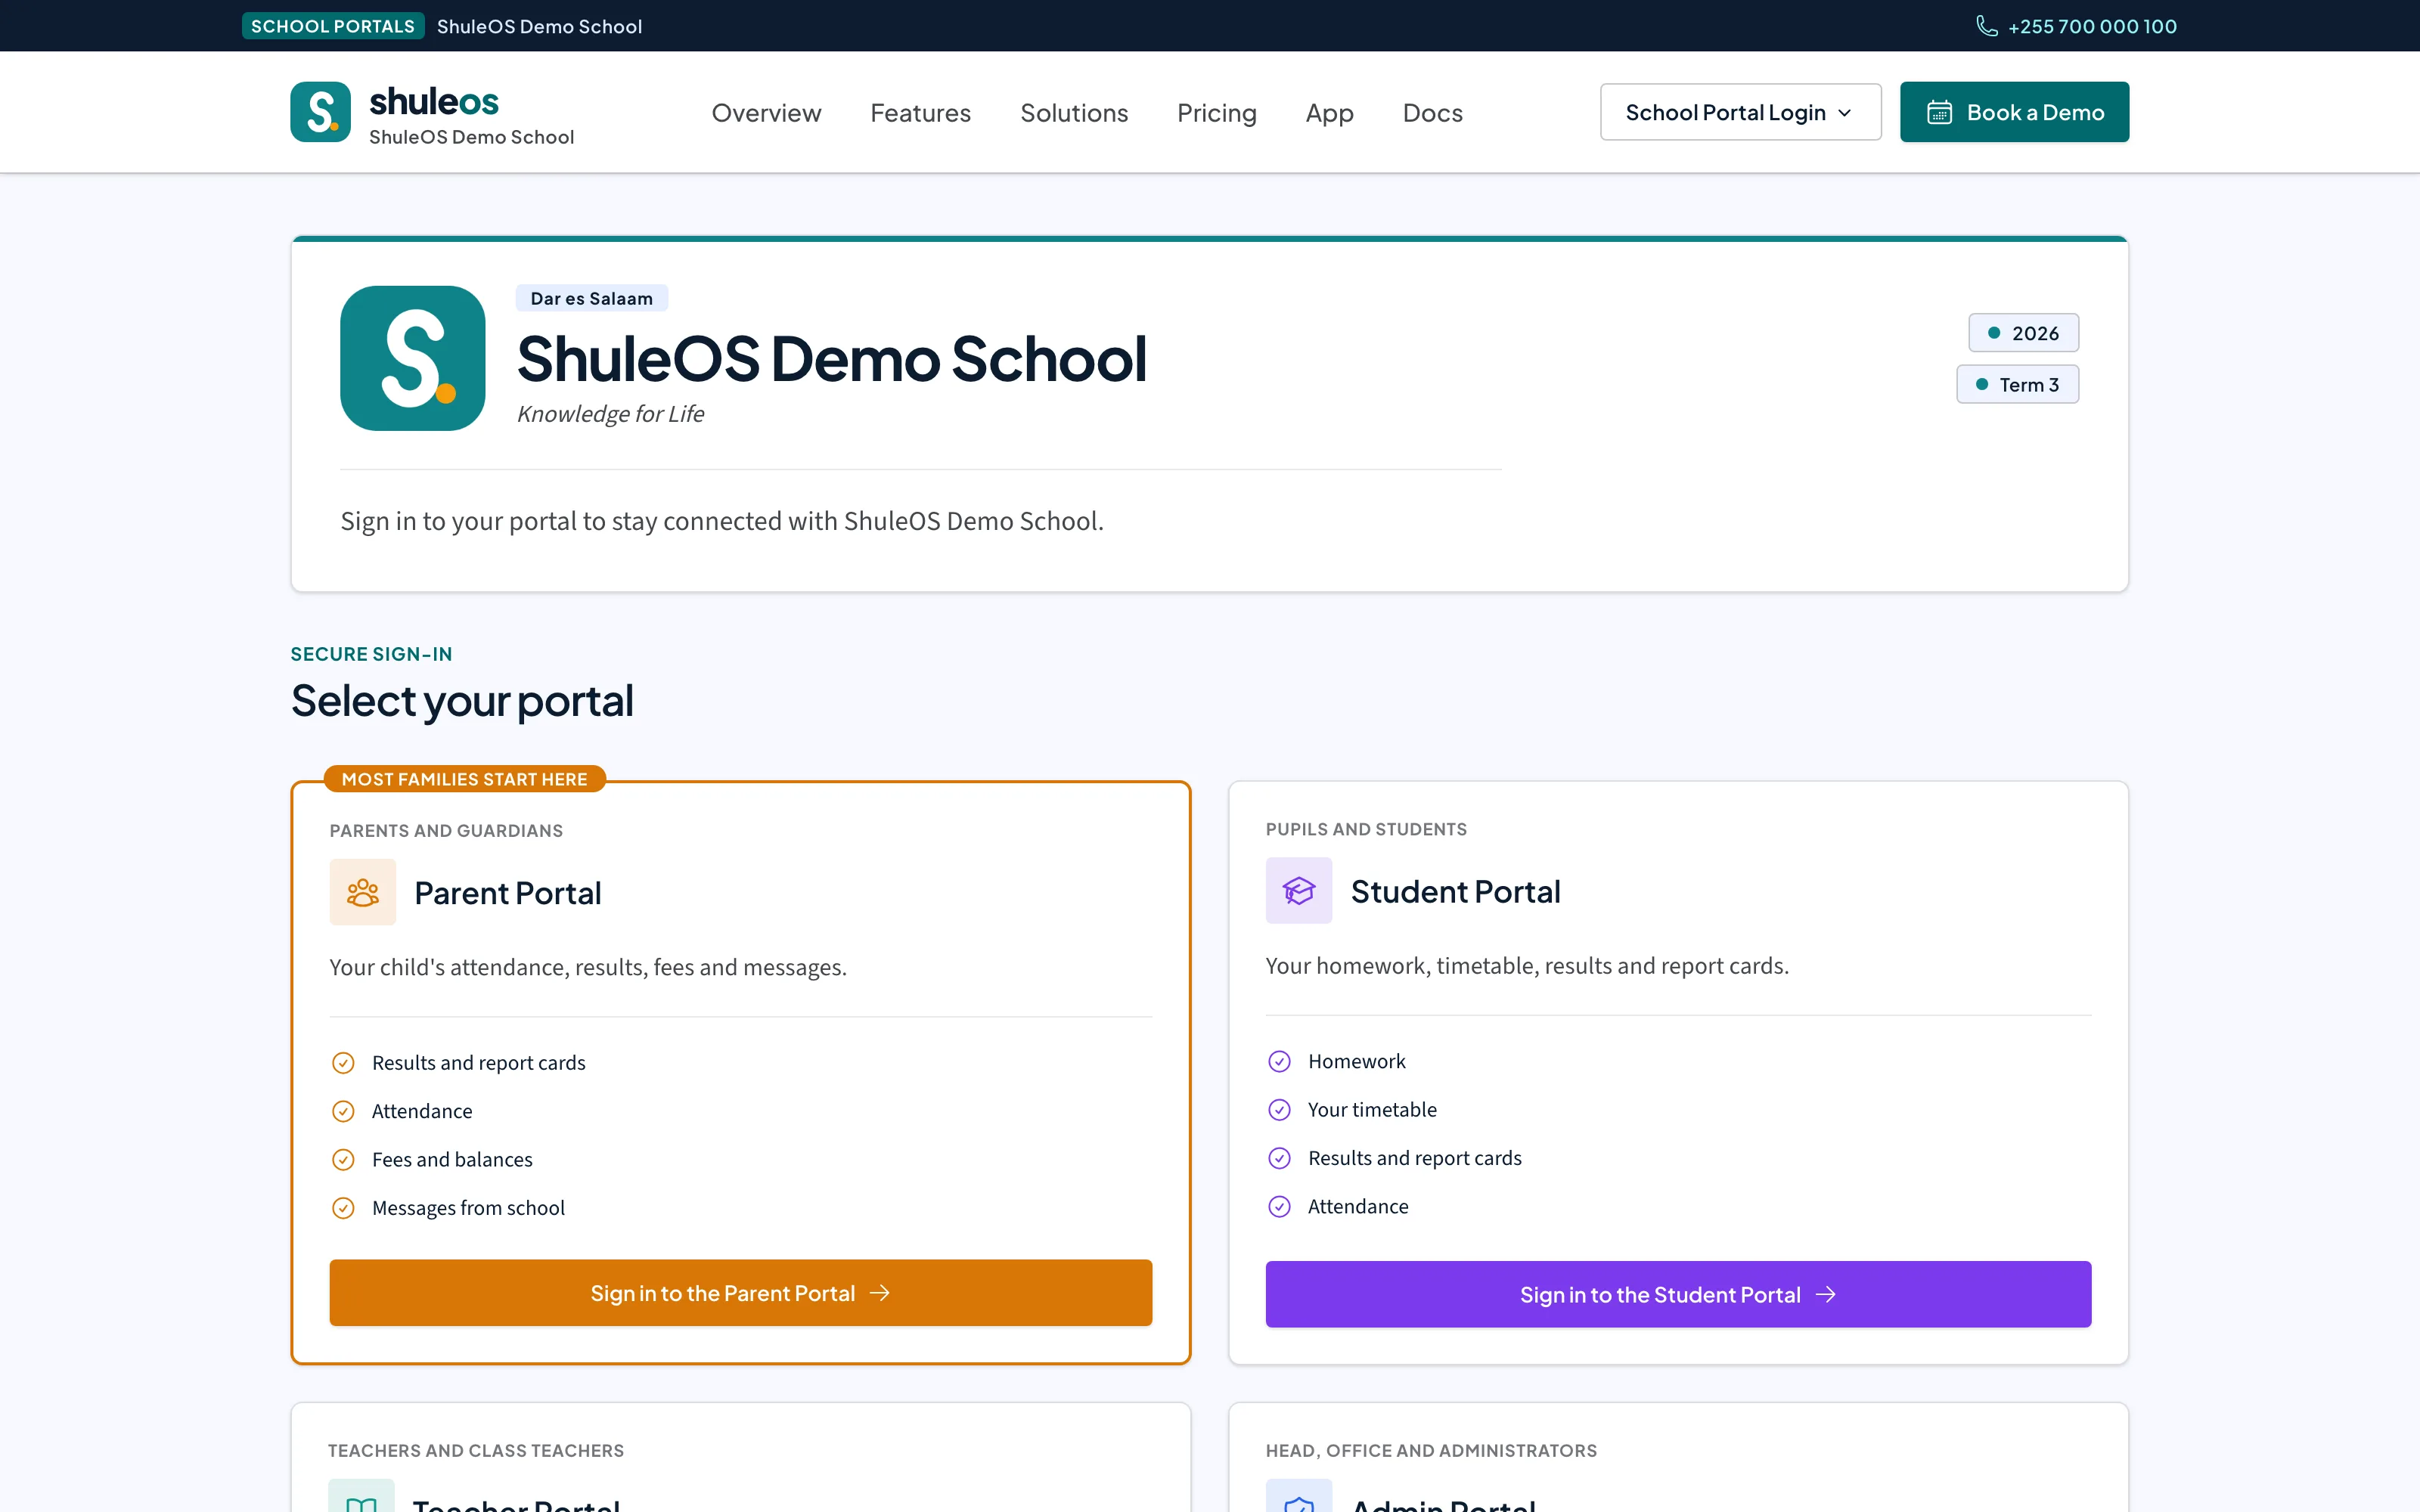The image size is (2420, 1512).
Task: Click the large ShuleOS school logo
Action: pyautogui.click(x=412, y=358)
